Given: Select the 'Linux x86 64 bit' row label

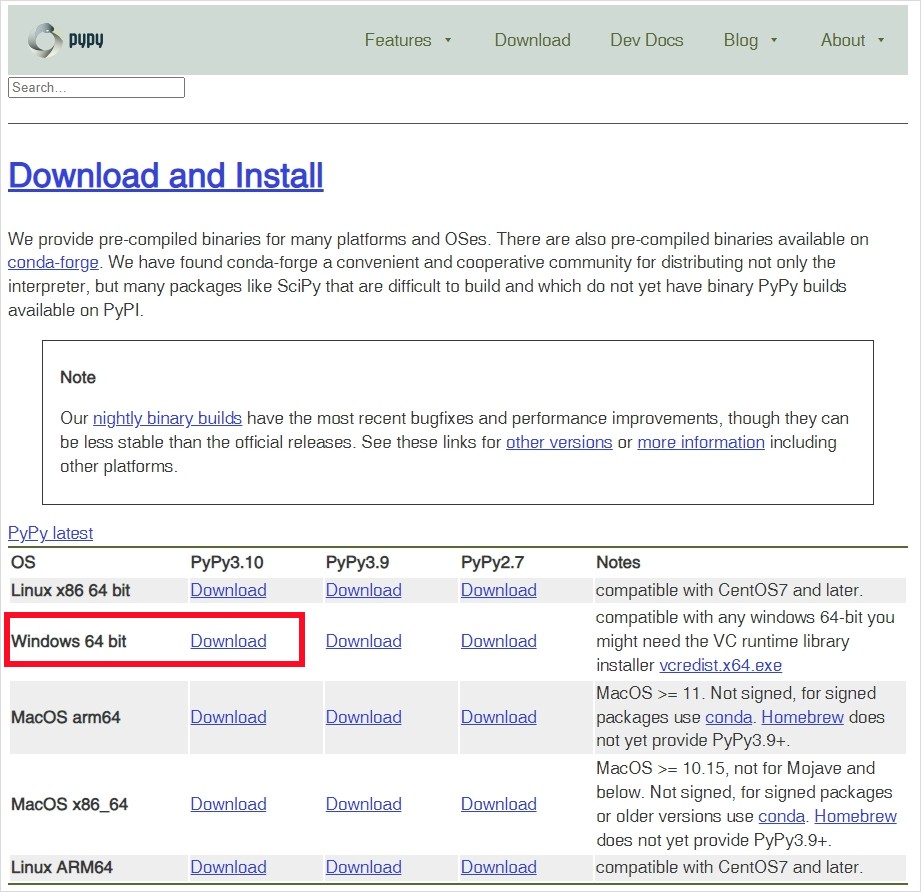Looking at the screenshot, I should (x=70, y=590).
